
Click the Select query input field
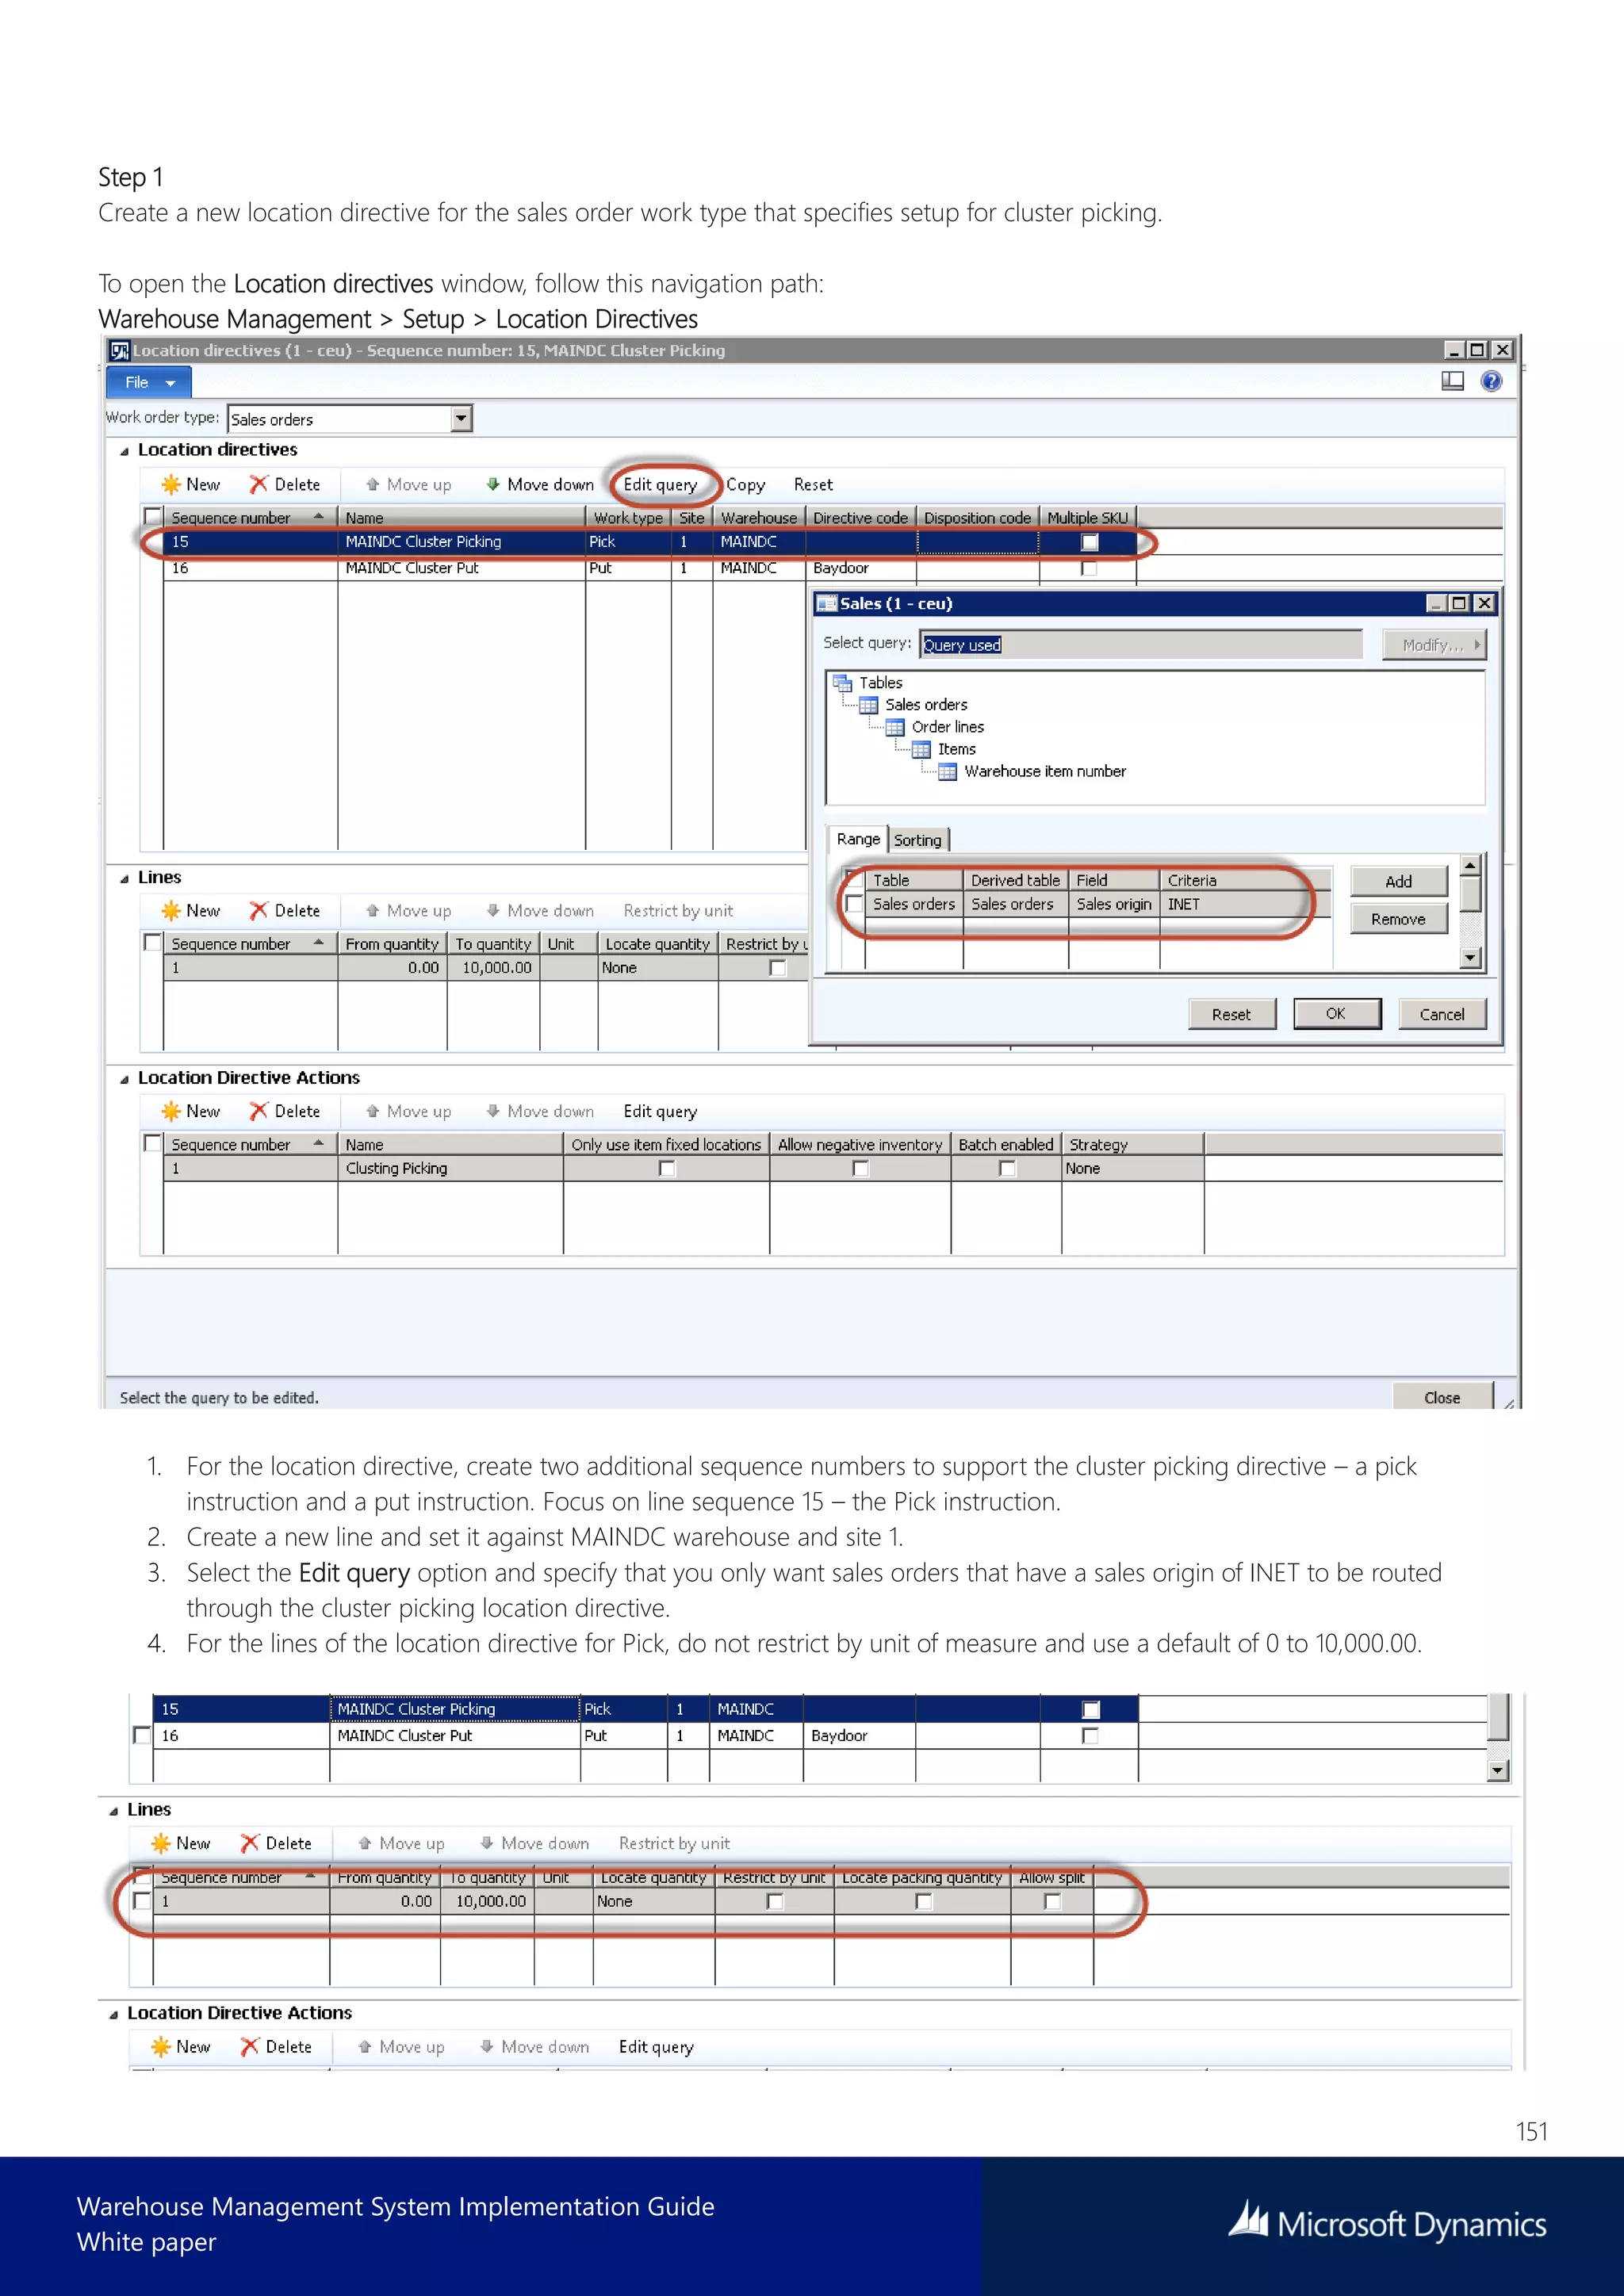(1141, 645)
